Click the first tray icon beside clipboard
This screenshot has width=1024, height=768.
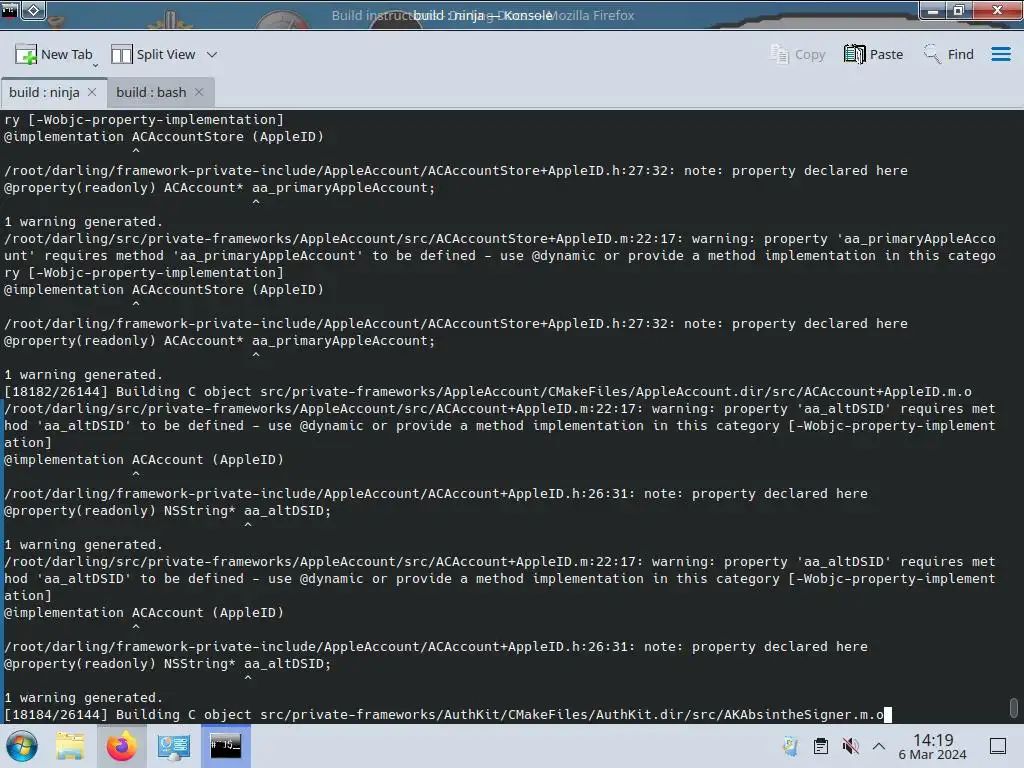click(791, 746)
